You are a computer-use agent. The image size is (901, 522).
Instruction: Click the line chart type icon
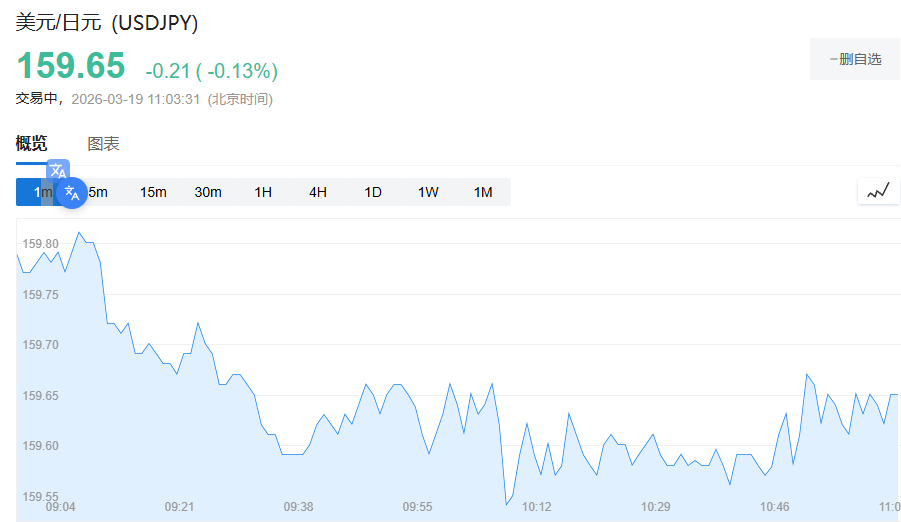click(x=878, y=191)
